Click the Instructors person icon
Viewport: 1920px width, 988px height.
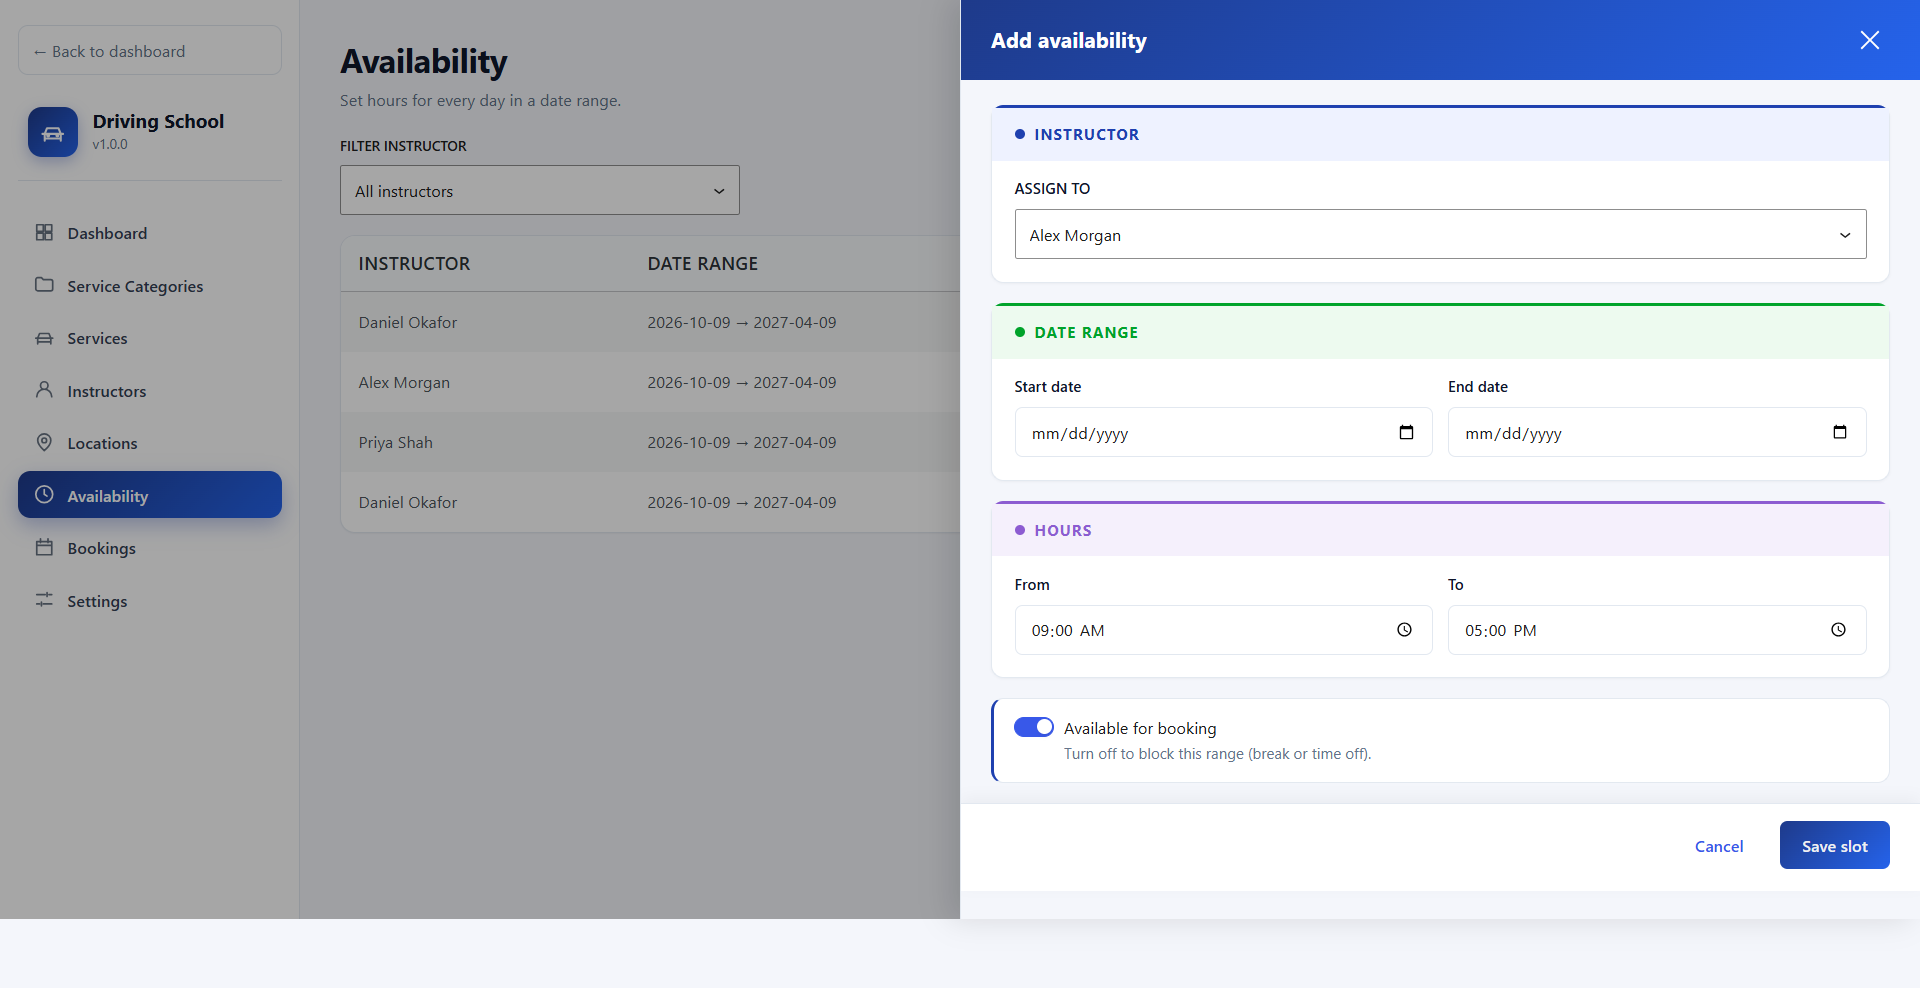click(44, 390)
